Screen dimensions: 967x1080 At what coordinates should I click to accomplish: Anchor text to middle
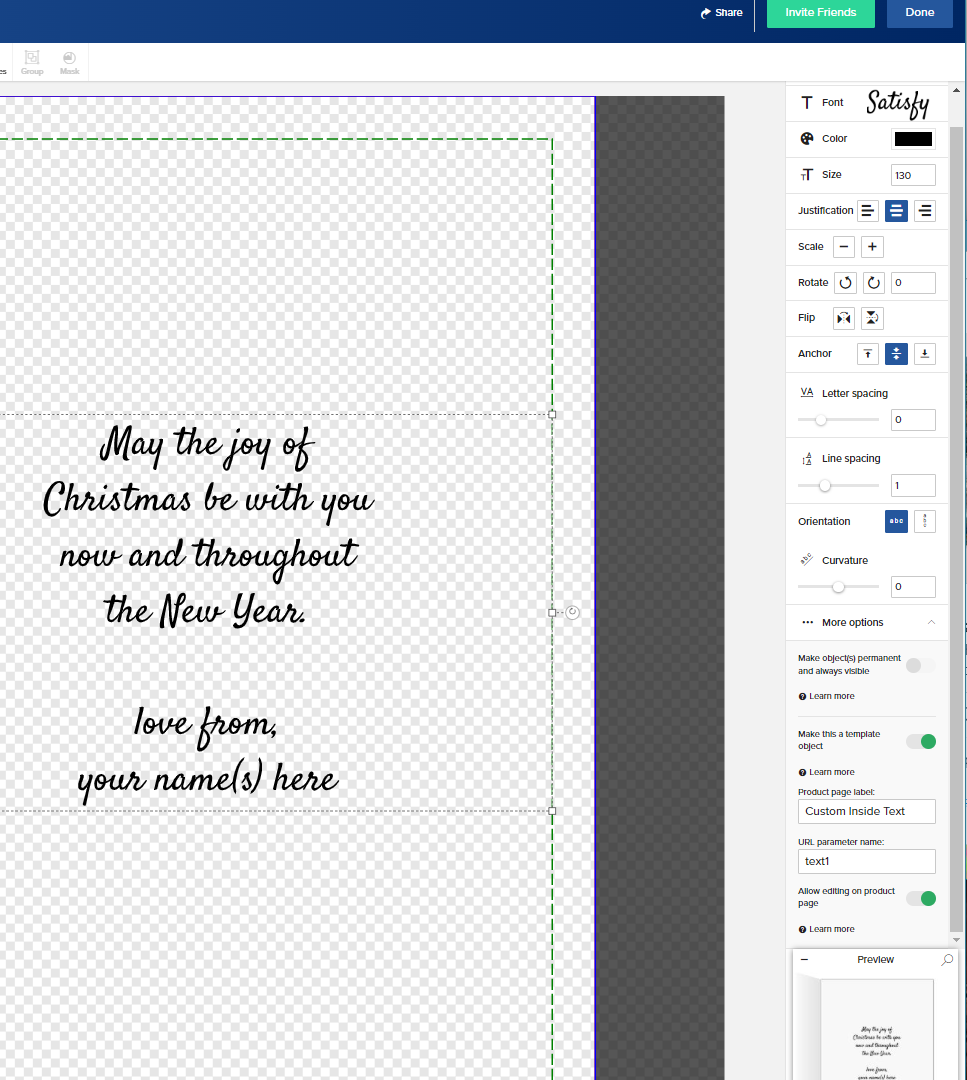(x=896, y=354)
